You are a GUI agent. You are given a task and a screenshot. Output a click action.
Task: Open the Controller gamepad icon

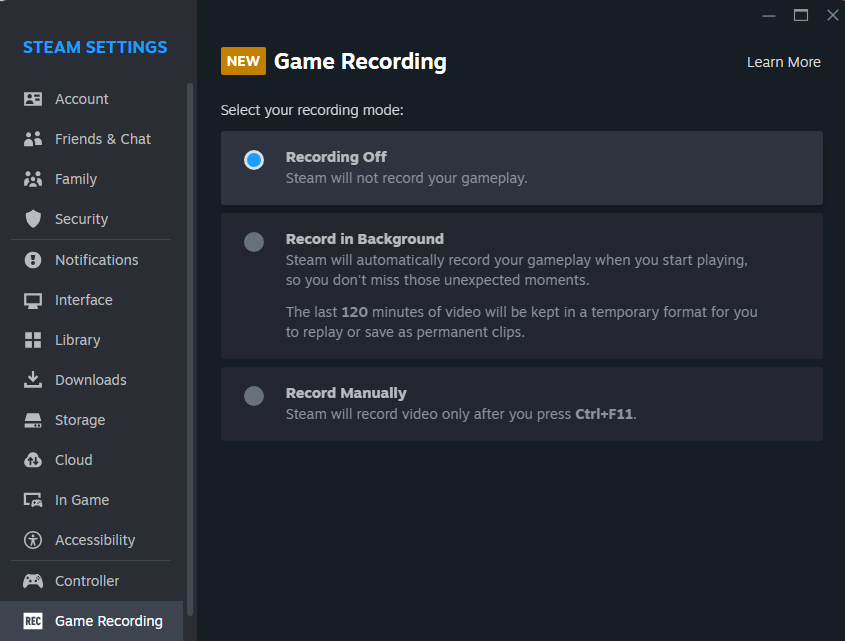pos(33,581)
